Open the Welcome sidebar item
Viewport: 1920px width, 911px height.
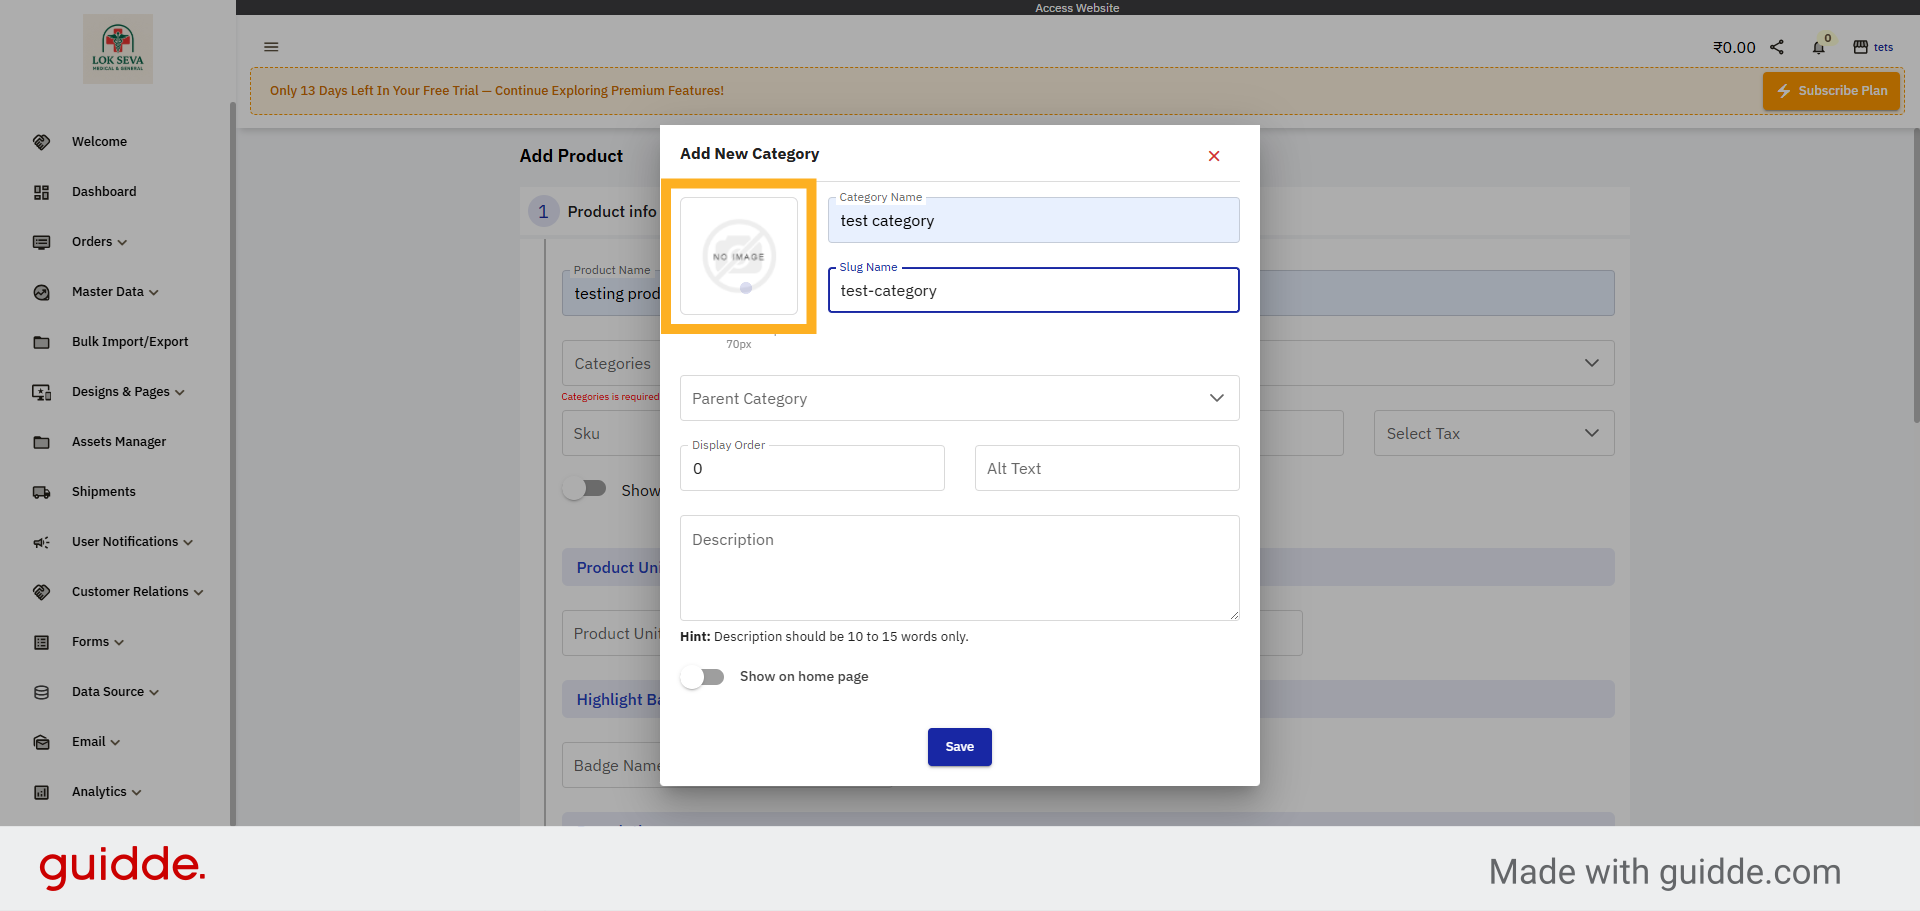pos(99,142)
